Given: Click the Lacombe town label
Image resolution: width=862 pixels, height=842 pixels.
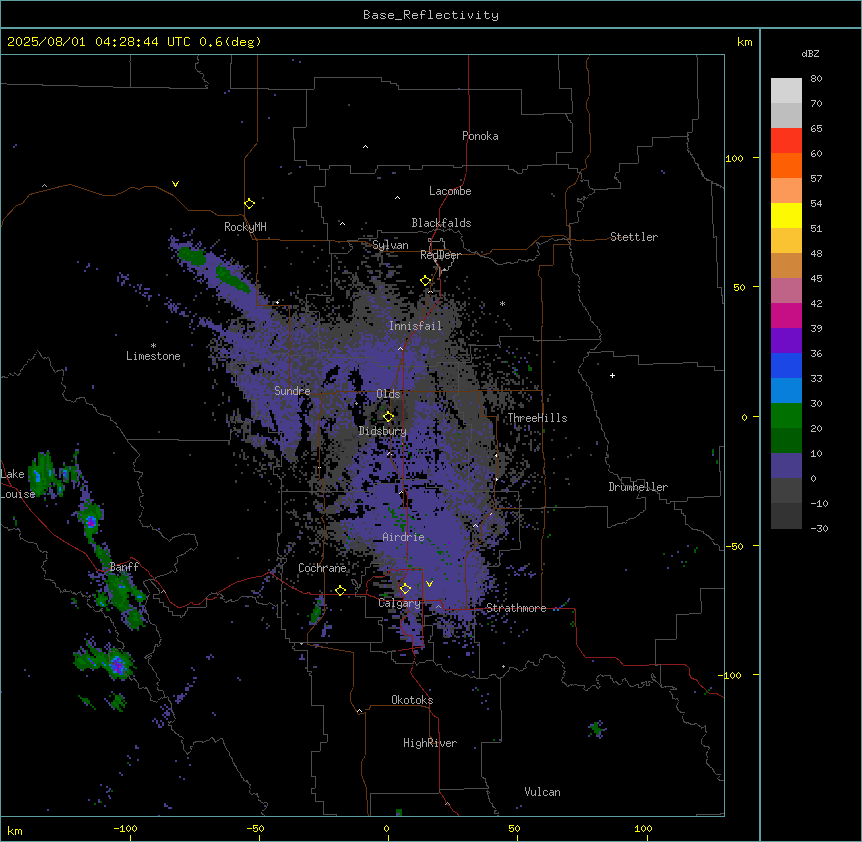Looking at the screenshot, I should tap(450, 191).
